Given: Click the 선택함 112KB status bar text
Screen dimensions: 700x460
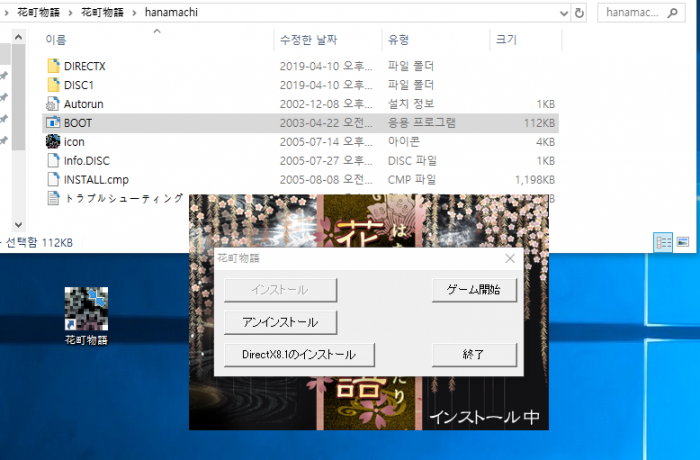Looking at the screenshot, I should [39, 243].
